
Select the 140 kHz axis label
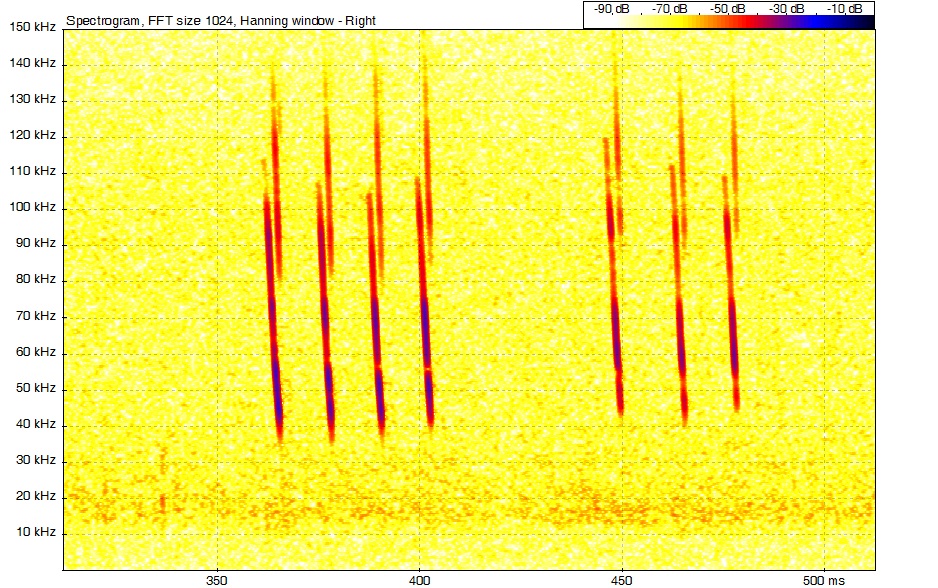(32, 63)
